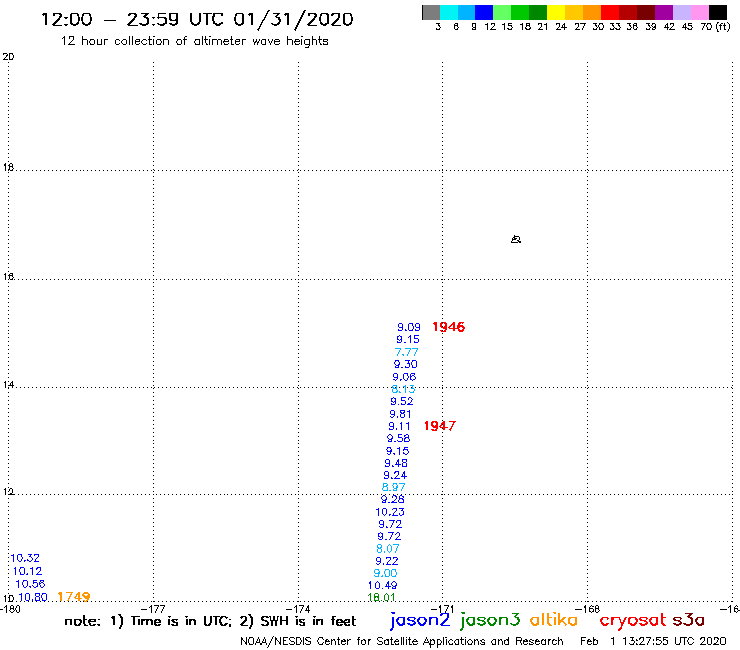Viewport: 740px width, 650px height.
Task: Click the wave height reading 9.30
Action: (x=405, y=364)
